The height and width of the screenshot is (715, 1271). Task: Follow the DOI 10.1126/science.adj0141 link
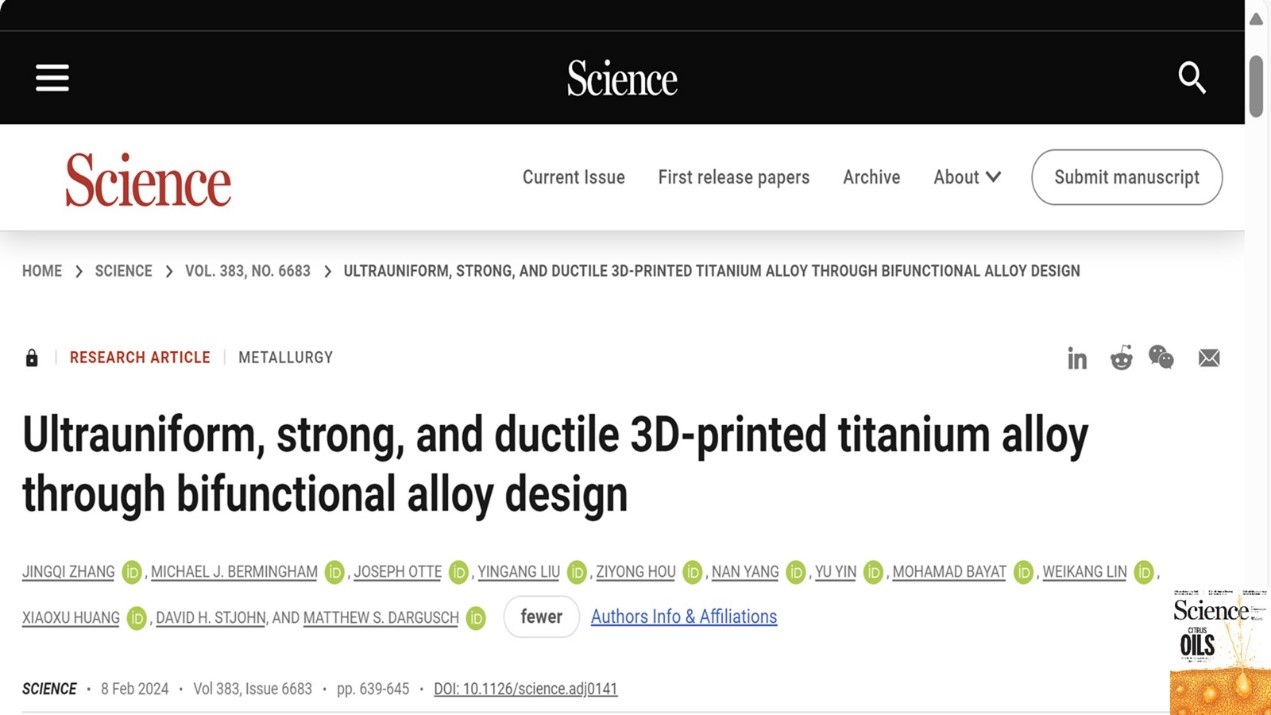527,689
